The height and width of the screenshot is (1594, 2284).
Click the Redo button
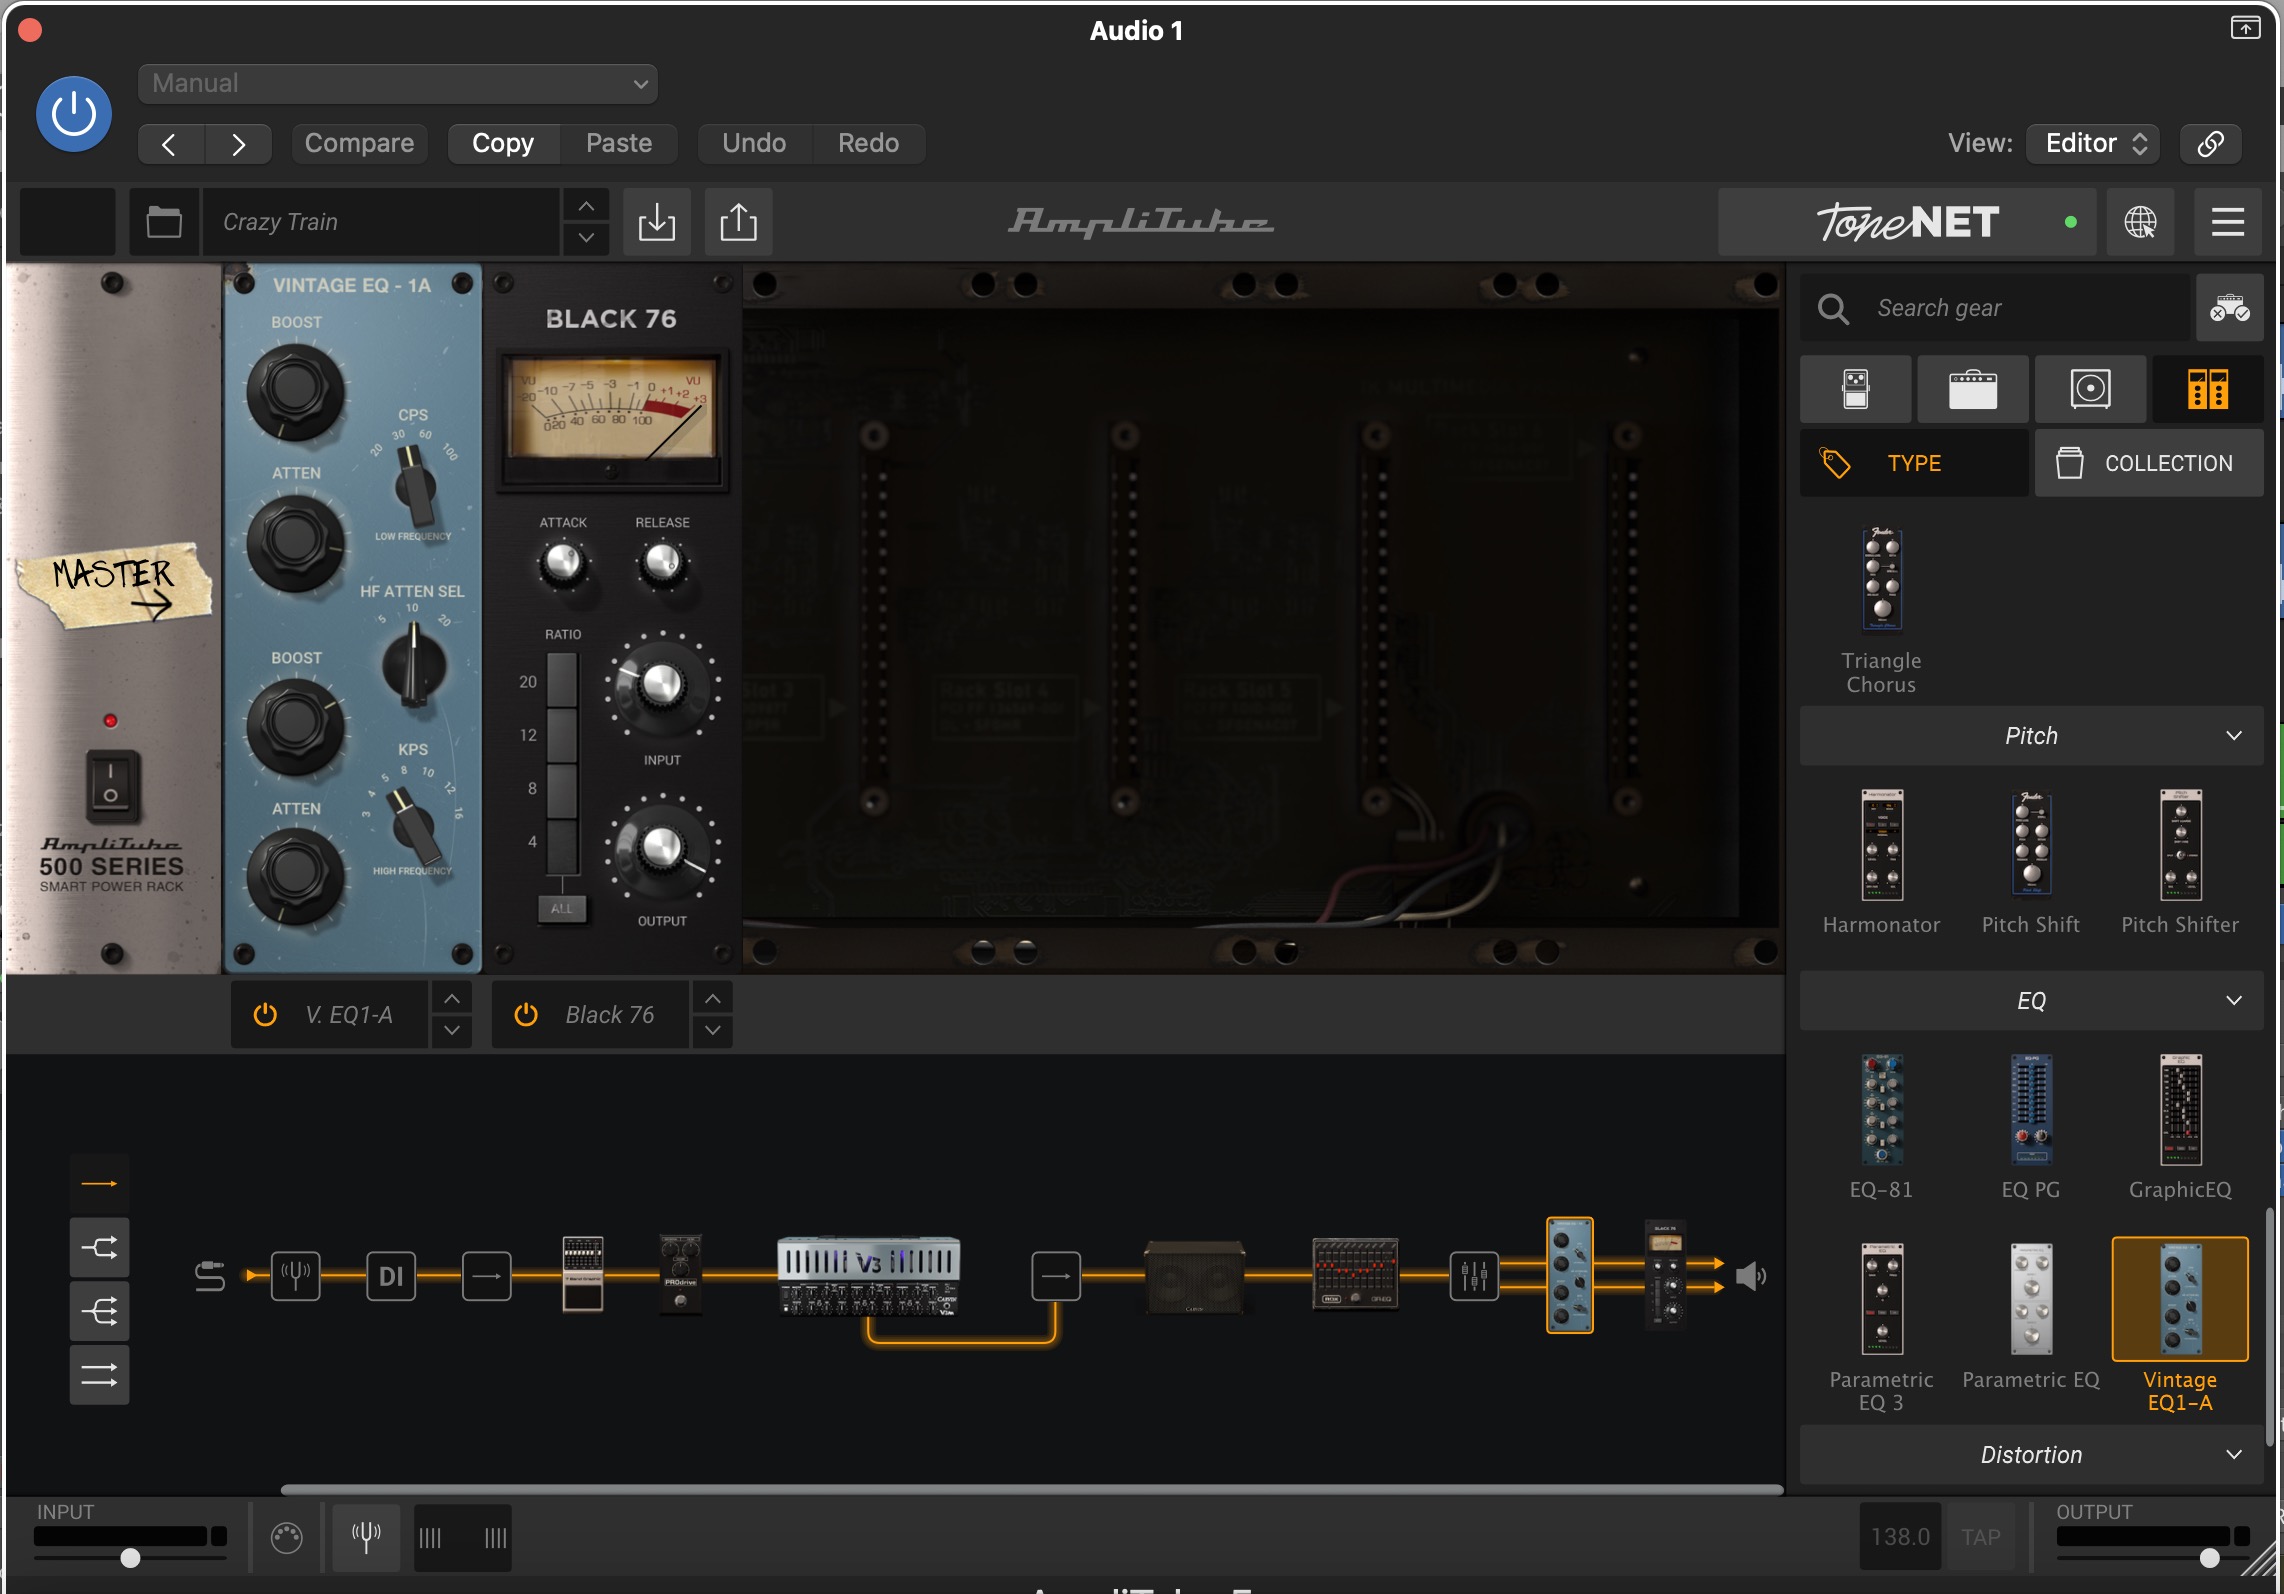pos(868,144)
